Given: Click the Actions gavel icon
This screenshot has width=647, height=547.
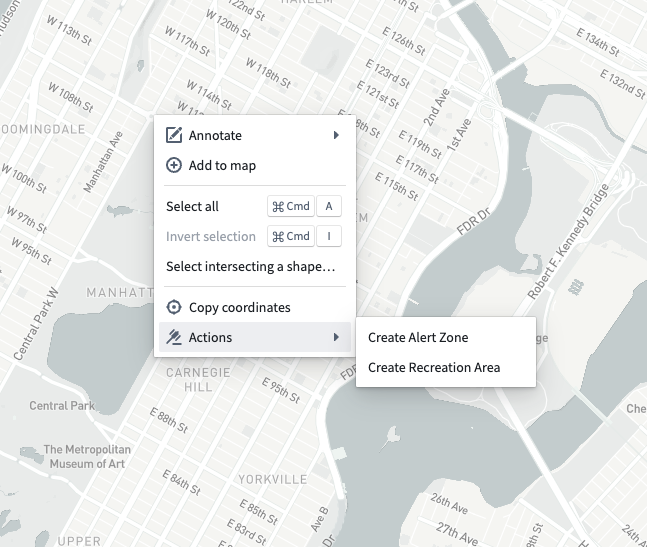Looking at the screenshot, I should [x=174, y=337].
